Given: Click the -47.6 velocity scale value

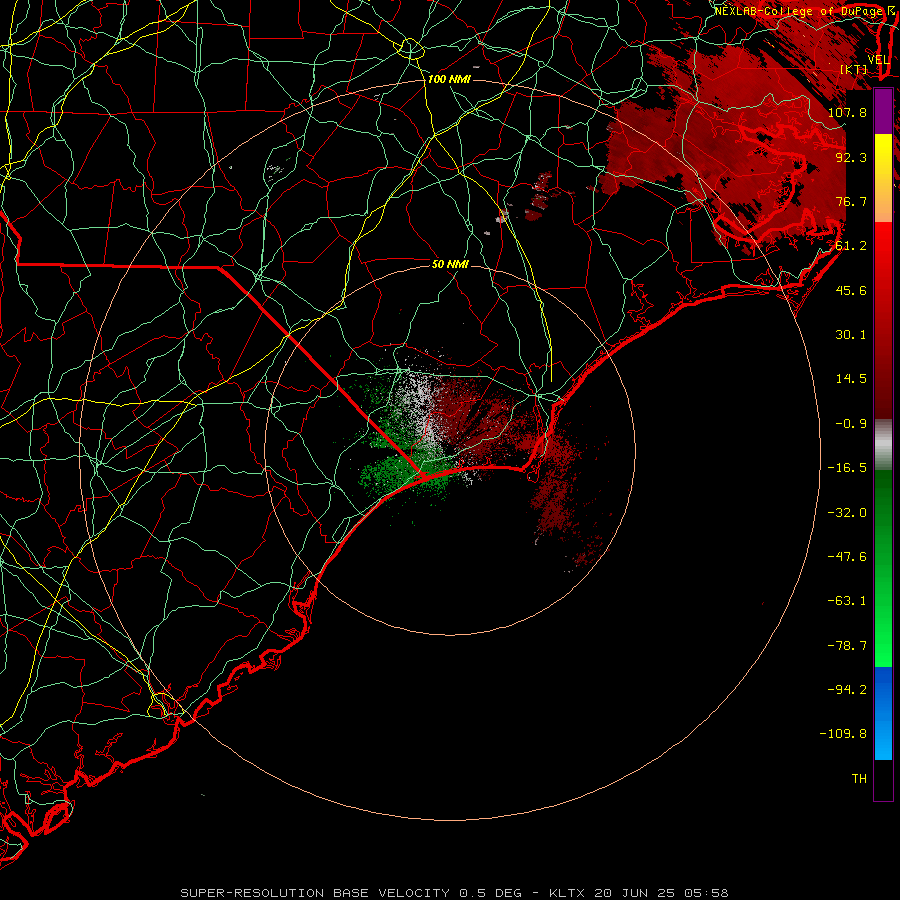Looking at the screenshot, I should (x=847, y=557).
